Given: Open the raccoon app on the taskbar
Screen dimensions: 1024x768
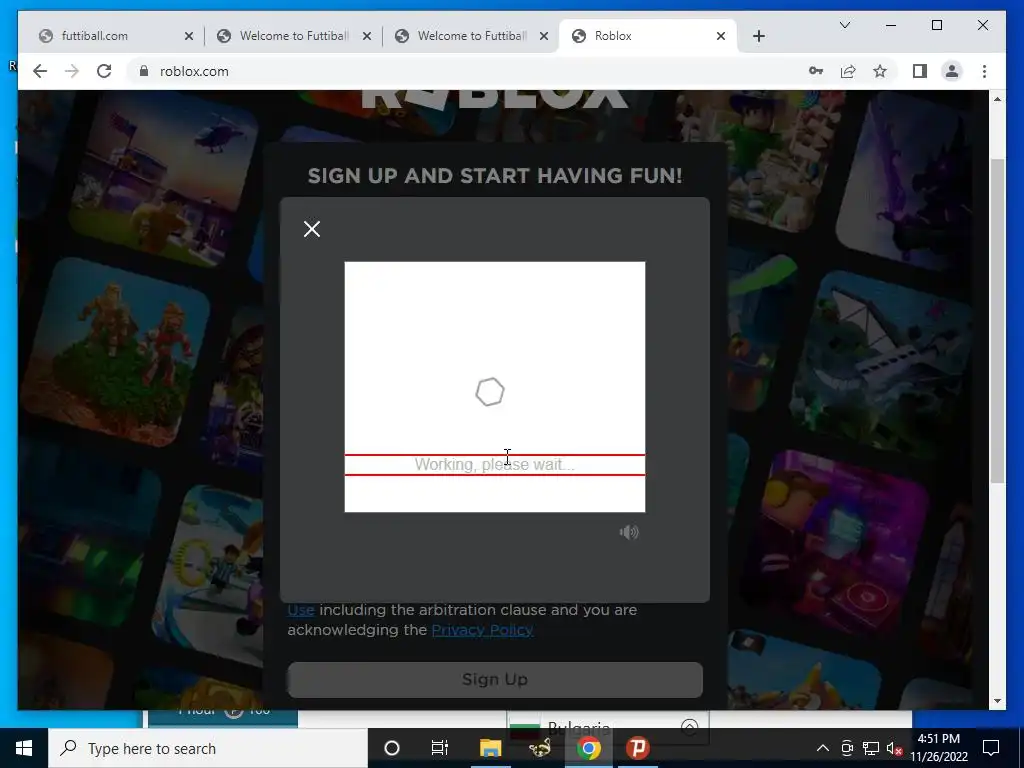Looking at the screenshot, I should 540,748.
